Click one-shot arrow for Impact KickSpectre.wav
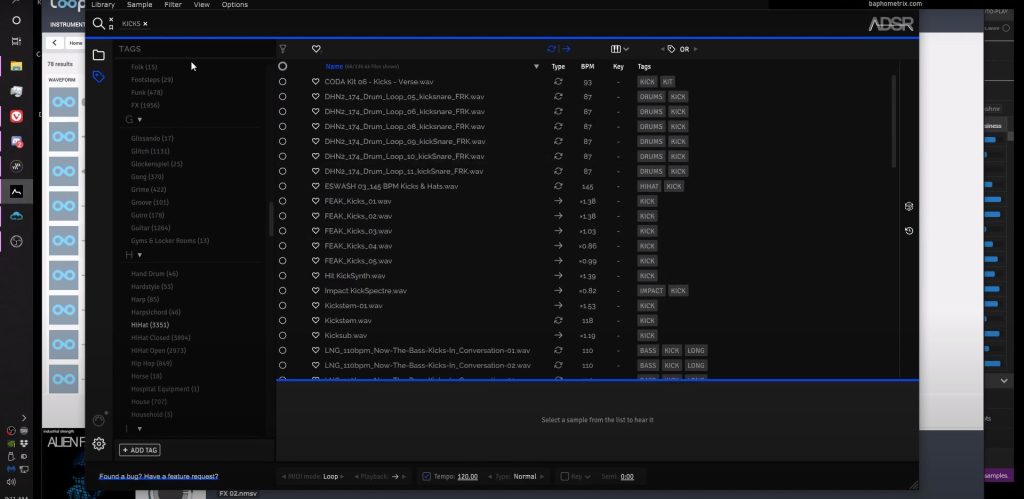Screen dimensions: 1024x499 click(x=558, y=291)
